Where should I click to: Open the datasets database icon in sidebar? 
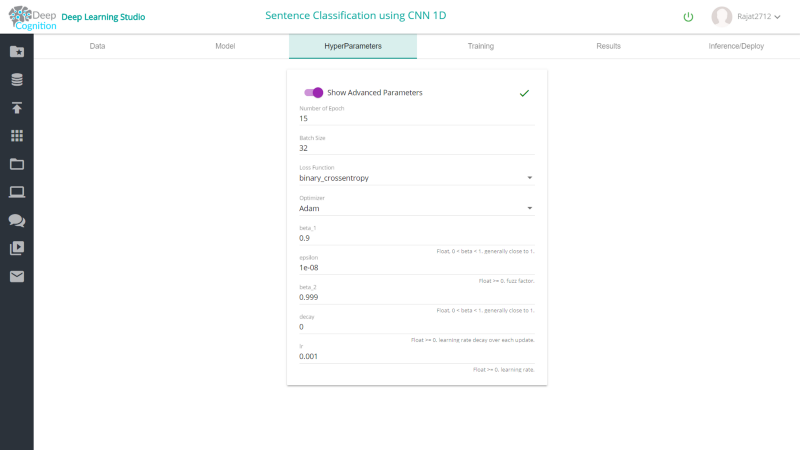pyautogui.click(x=17, y=80)
